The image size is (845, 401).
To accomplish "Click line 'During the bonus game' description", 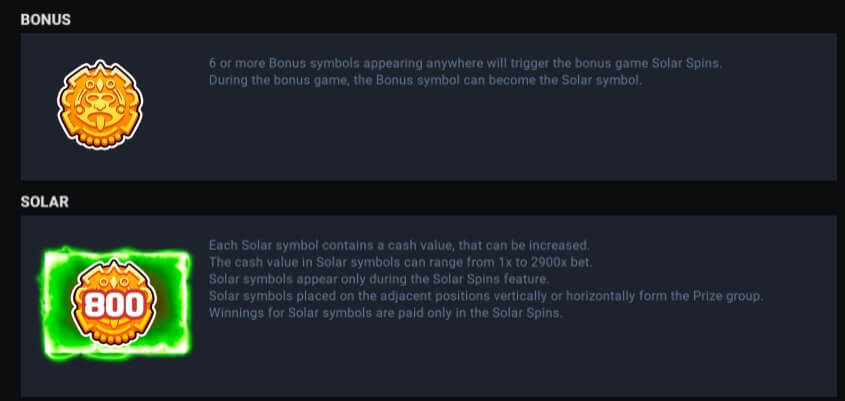I will [x=425, y=81].
